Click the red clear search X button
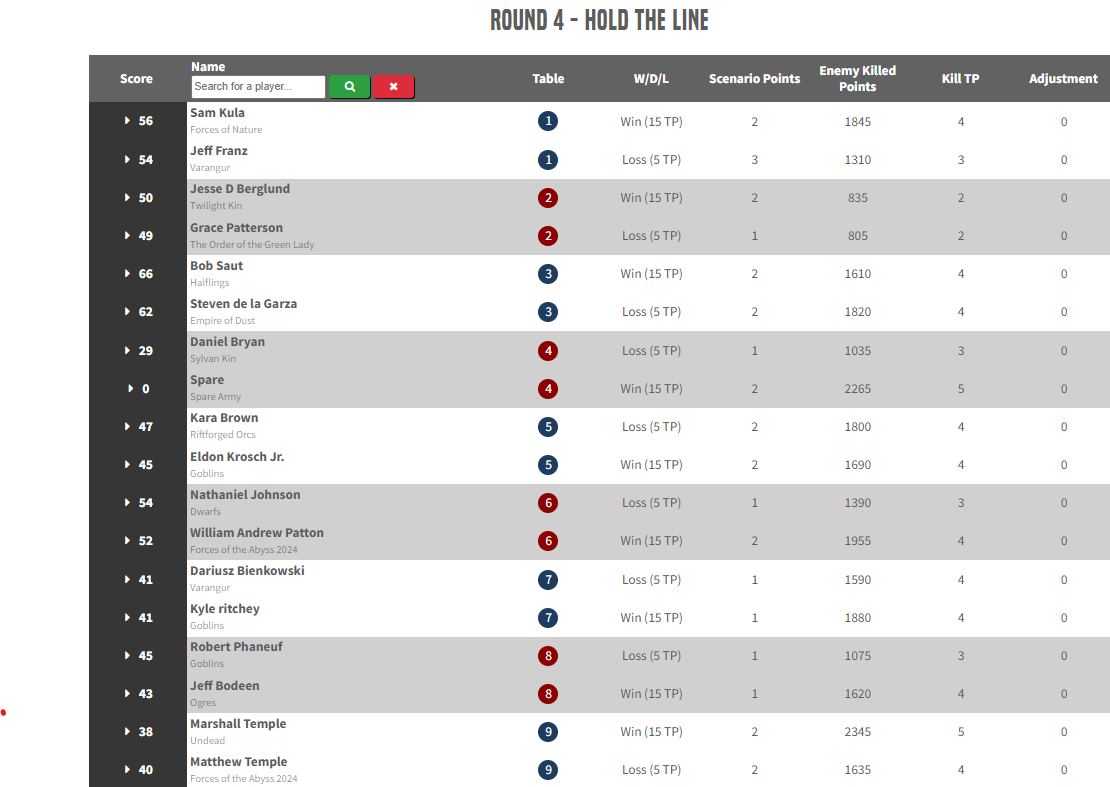Image resolution: width=1110 pixels, height=787 pixels. point(394,87)
